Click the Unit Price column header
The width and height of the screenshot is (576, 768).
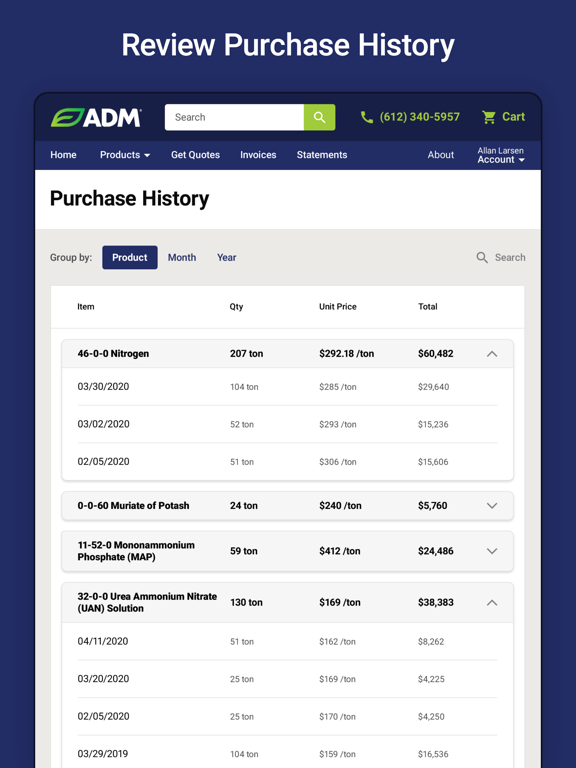click(337, 307)
